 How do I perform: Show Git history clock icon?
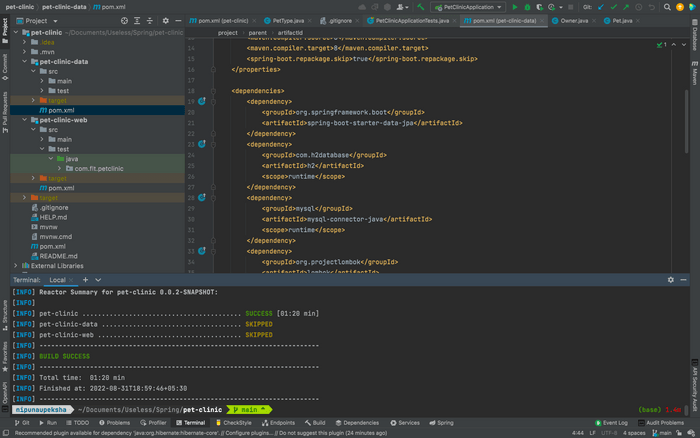click(x=639, y=7)
